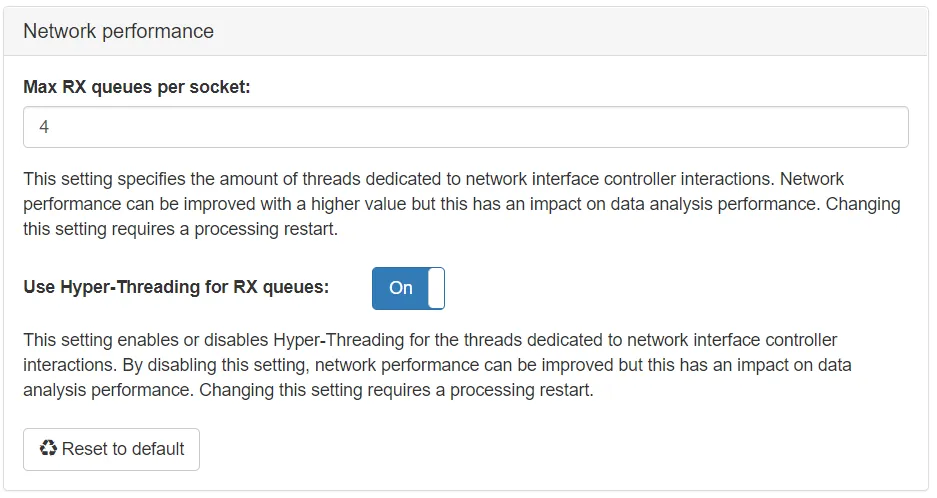937x498 pixels.
Task: Click the "Use Hyper-Threading for RX queues:" label
Action: [176, 287]
